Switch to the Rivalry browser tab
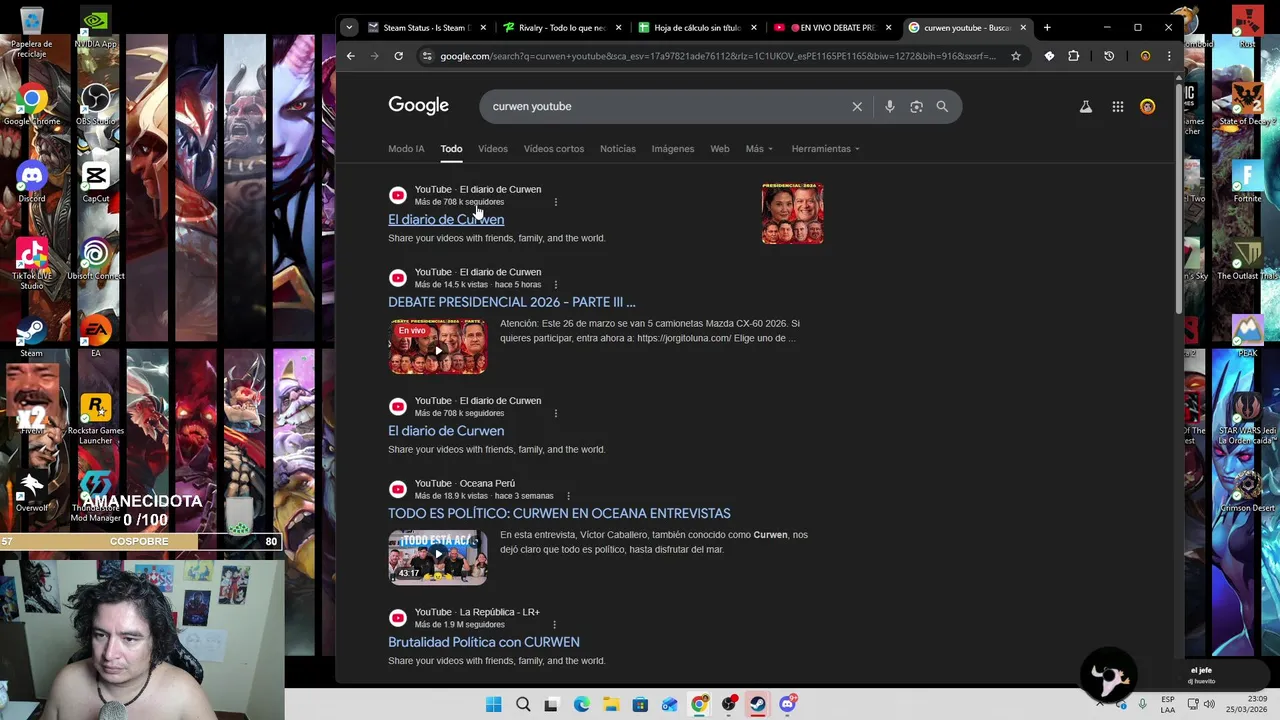 (563, 28)
